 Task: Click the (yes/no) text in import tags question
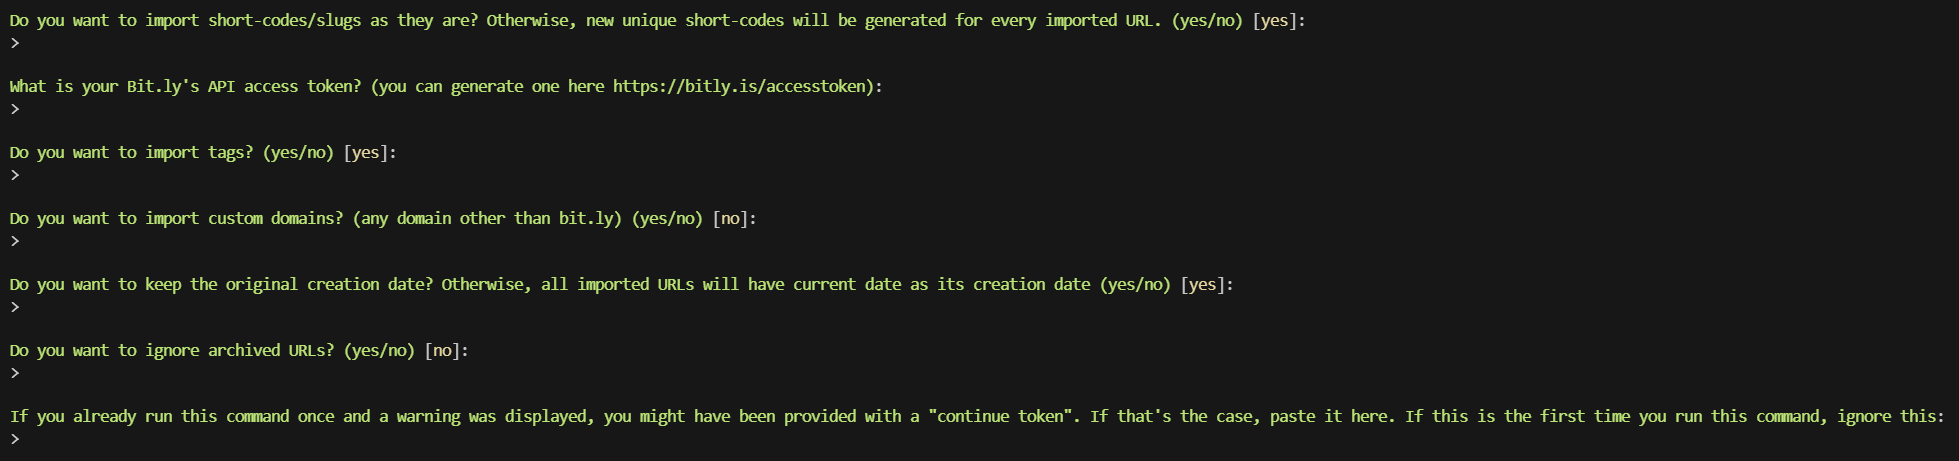coord(298,153)
